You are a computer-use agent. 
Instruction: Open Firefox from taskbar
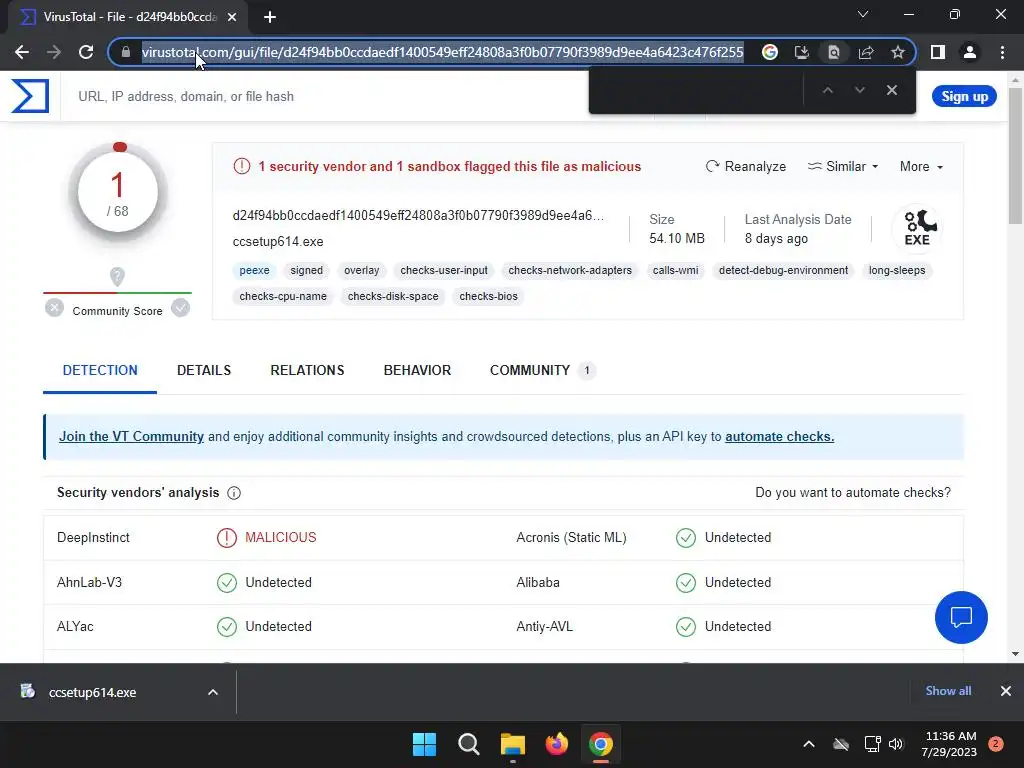tap(556, 744)
